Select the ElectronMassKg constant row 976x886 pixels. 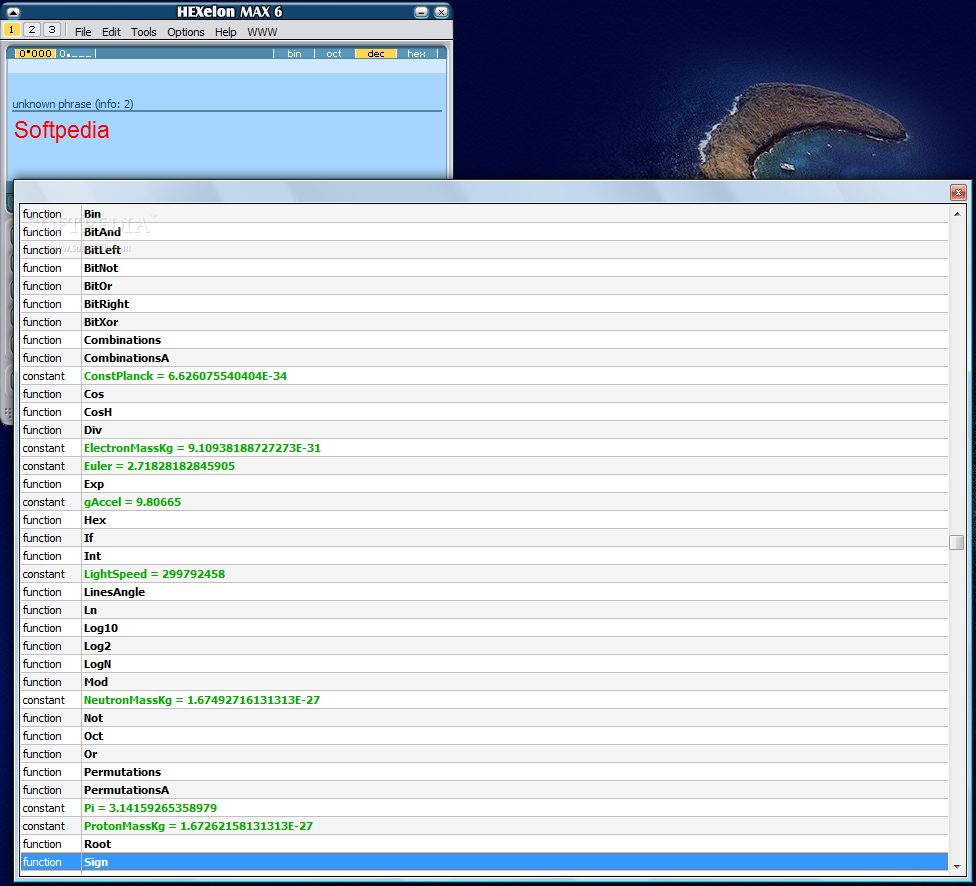pos(484,448)
